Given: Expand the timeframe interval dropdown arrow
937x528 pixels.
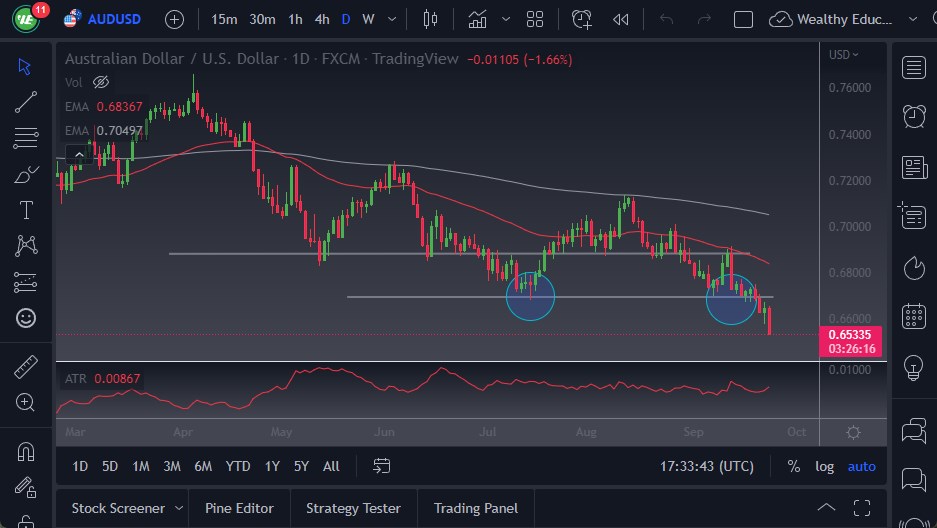Looking at the screenshot, I should pyautogui.click(x=391, y=19).
